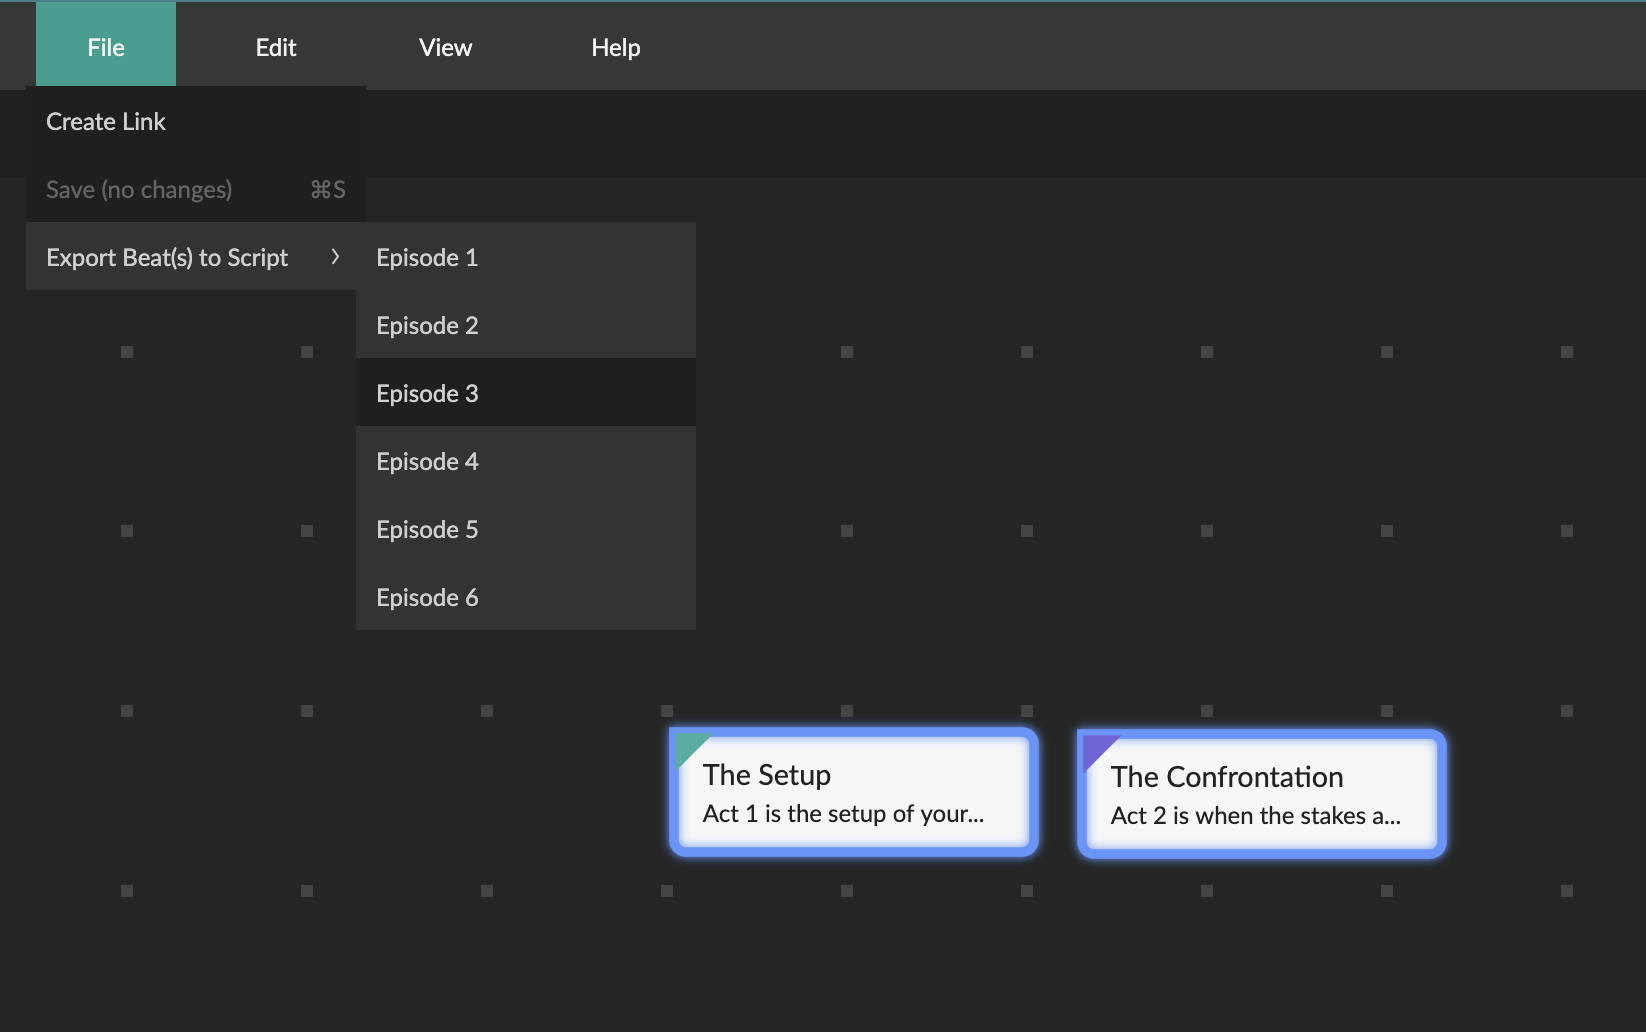Select Episode 1 in export submenu
This screenshot has height=1032, width=1646.
(526, 257)
